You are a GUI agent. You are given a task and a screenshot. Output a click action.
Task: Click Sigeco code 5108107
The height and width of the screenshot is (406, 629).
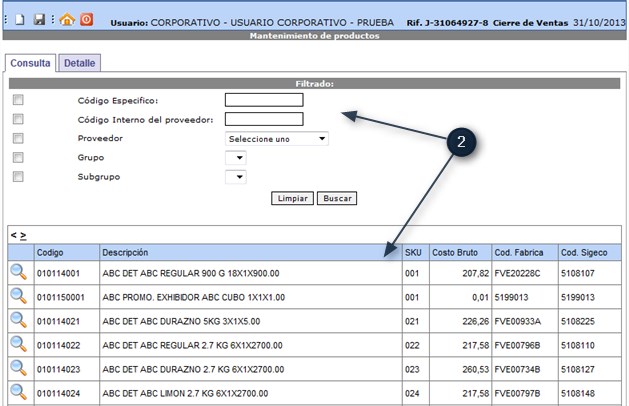[578, 274]
